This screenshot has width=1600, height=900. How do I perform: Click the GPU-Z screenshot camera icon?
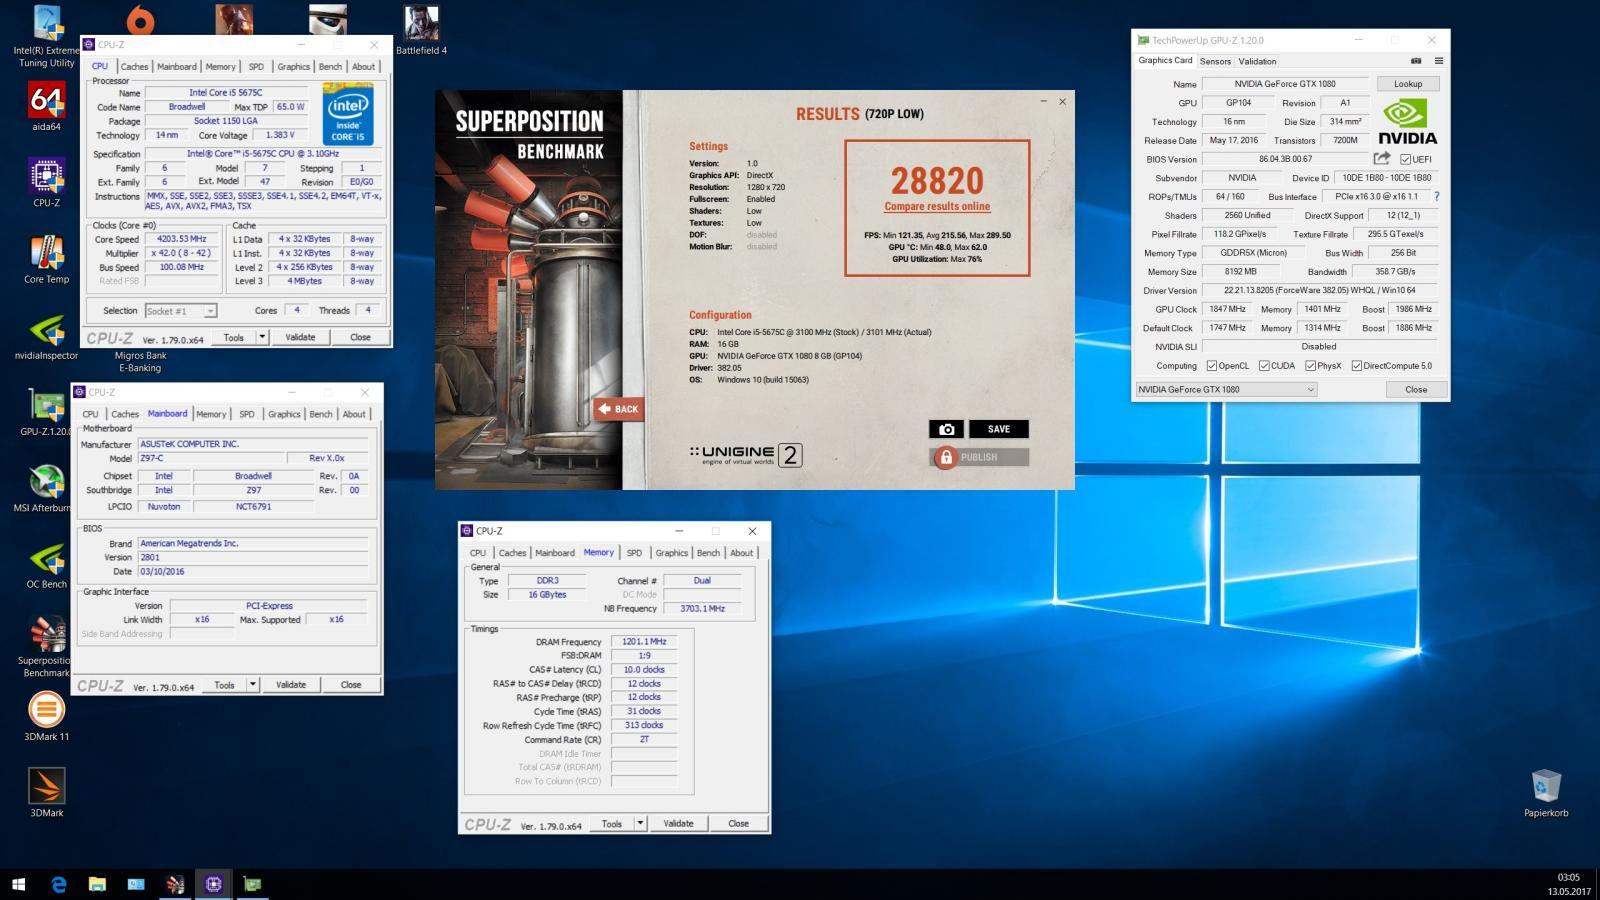[1416, 61]
